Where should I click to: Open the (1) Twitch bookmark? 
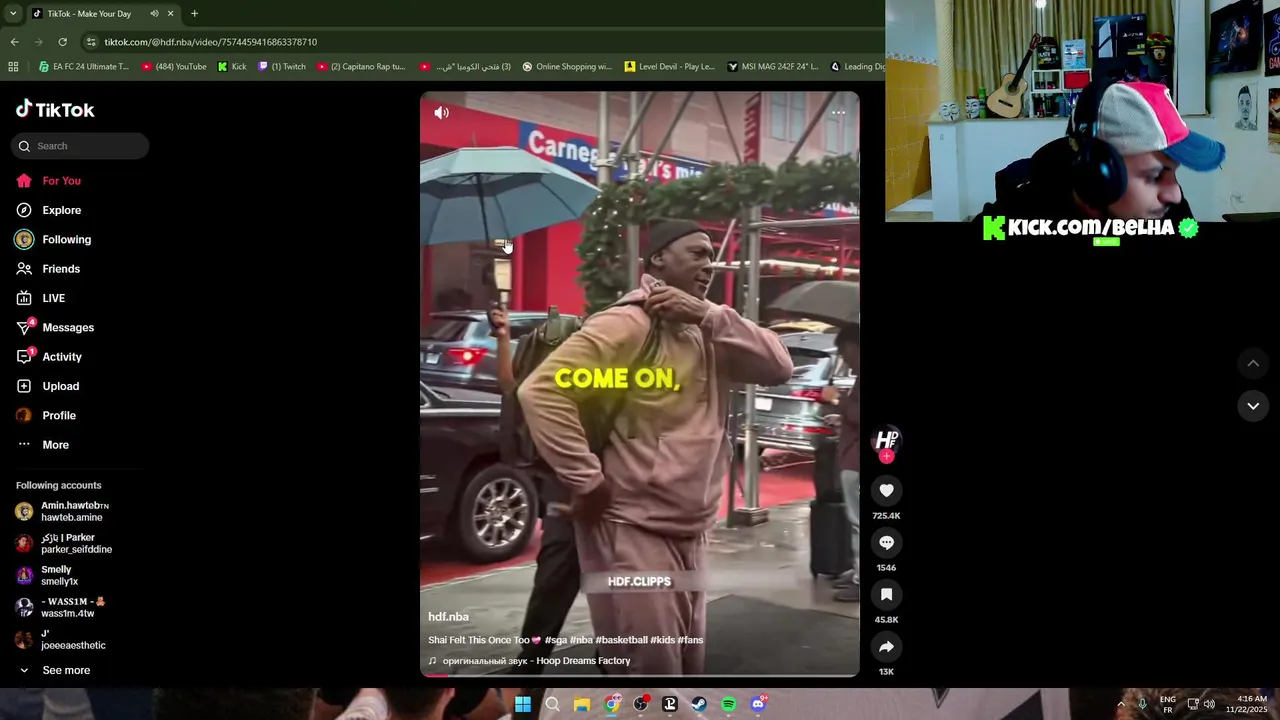point(282,67)
